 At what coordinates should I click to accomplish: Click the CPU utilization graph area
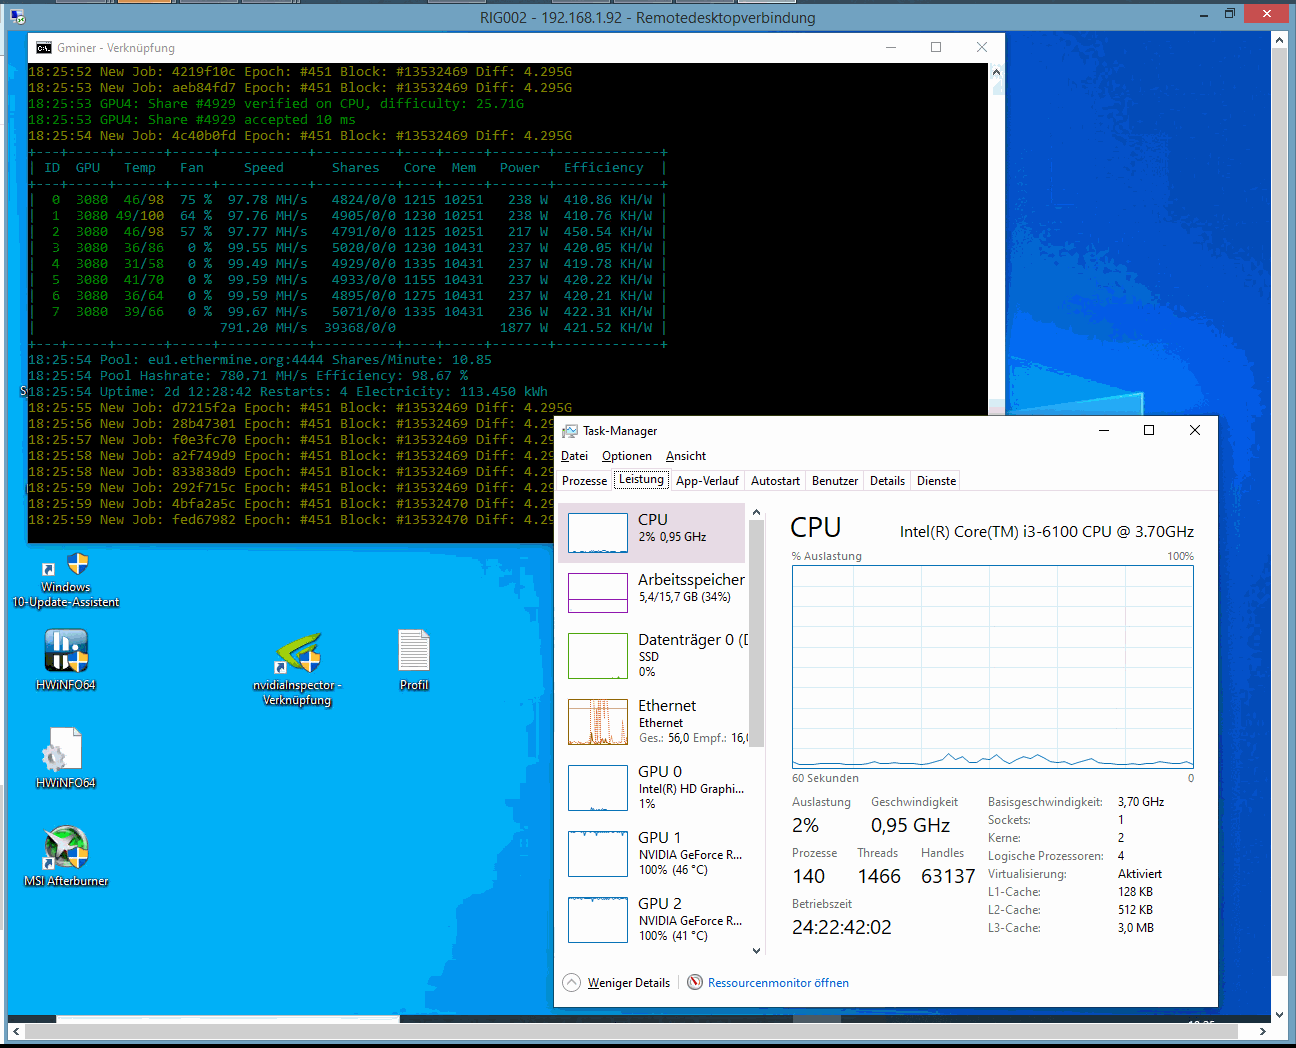pyautogui.click(x=992, y=667)
